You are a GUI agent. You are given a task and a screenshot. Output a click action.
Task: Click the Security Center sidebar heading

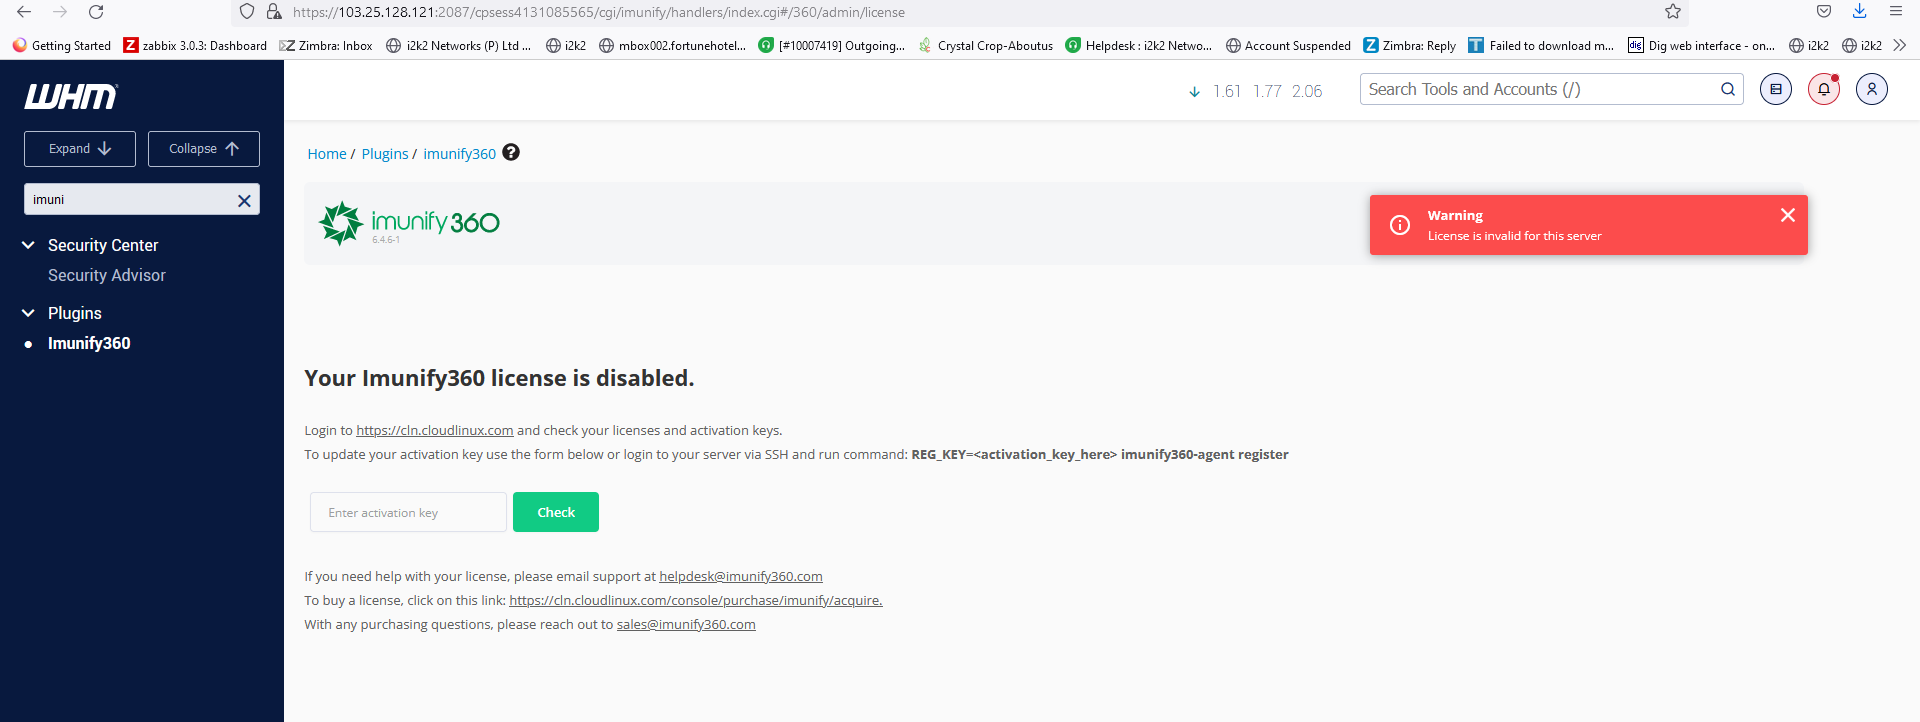tap(103, 245)
